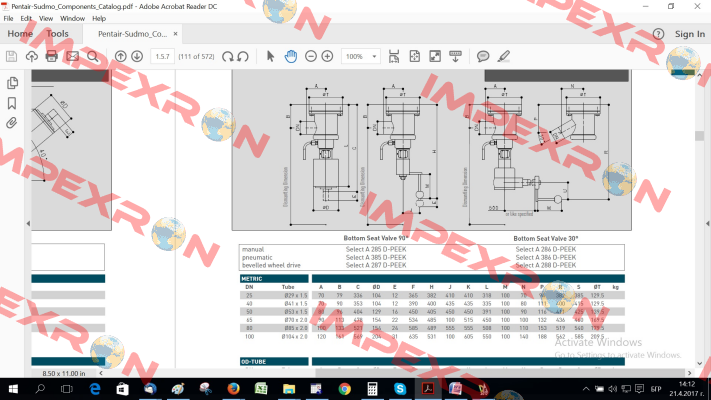This screenshot has width=711, height=400.
Task: Activate the Hand pan tool
Action: (x=291, y=56)
